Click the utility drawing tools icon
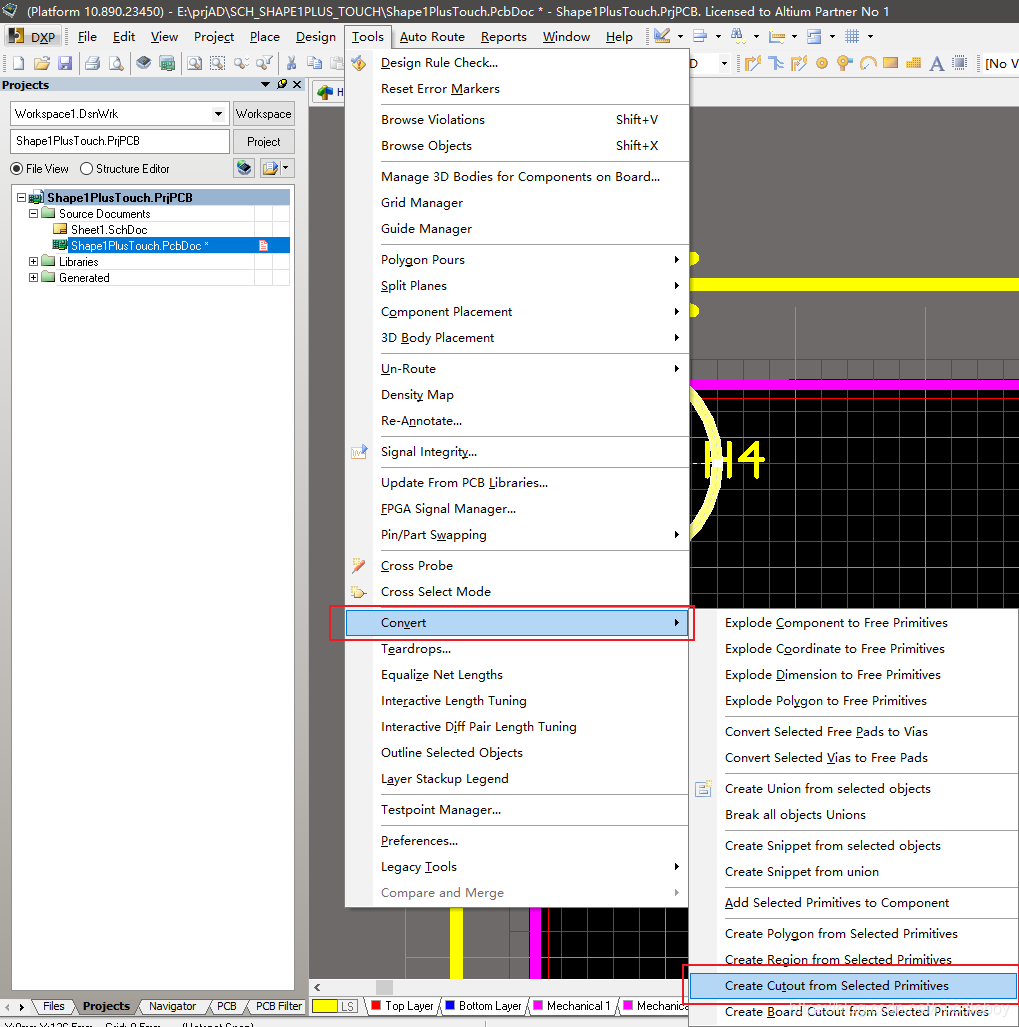 coord(662,36)
